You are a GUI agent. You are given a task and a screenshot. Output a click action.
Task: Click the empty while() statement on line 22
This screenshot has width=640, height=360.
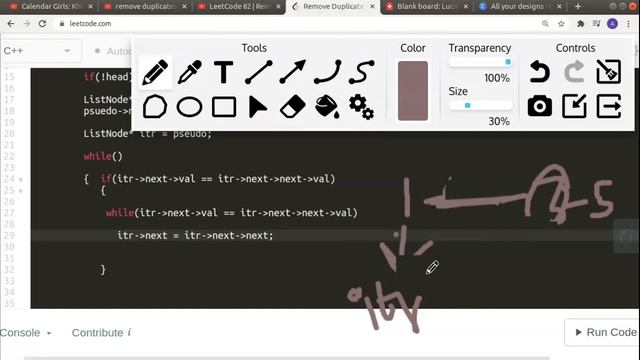pos(103,156)
